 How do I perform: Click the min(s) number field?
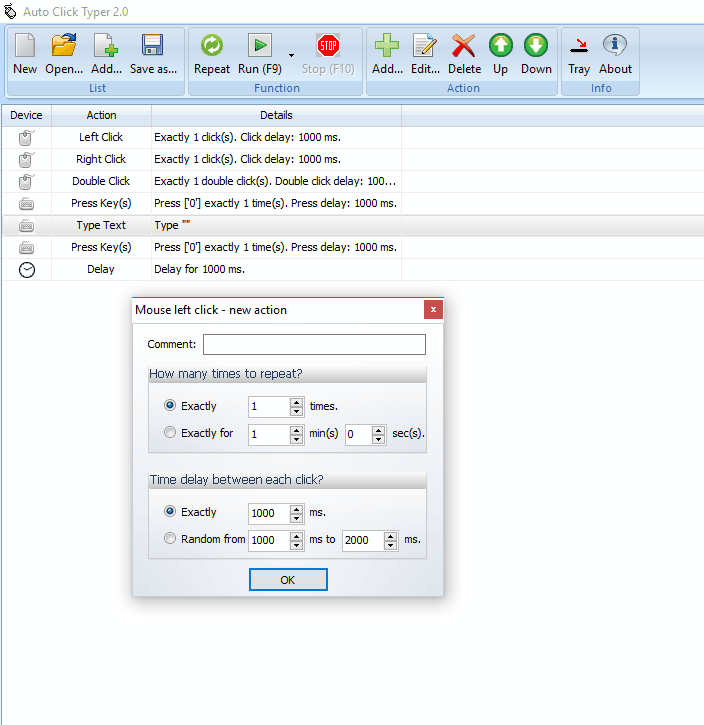(x=269, y=434)
